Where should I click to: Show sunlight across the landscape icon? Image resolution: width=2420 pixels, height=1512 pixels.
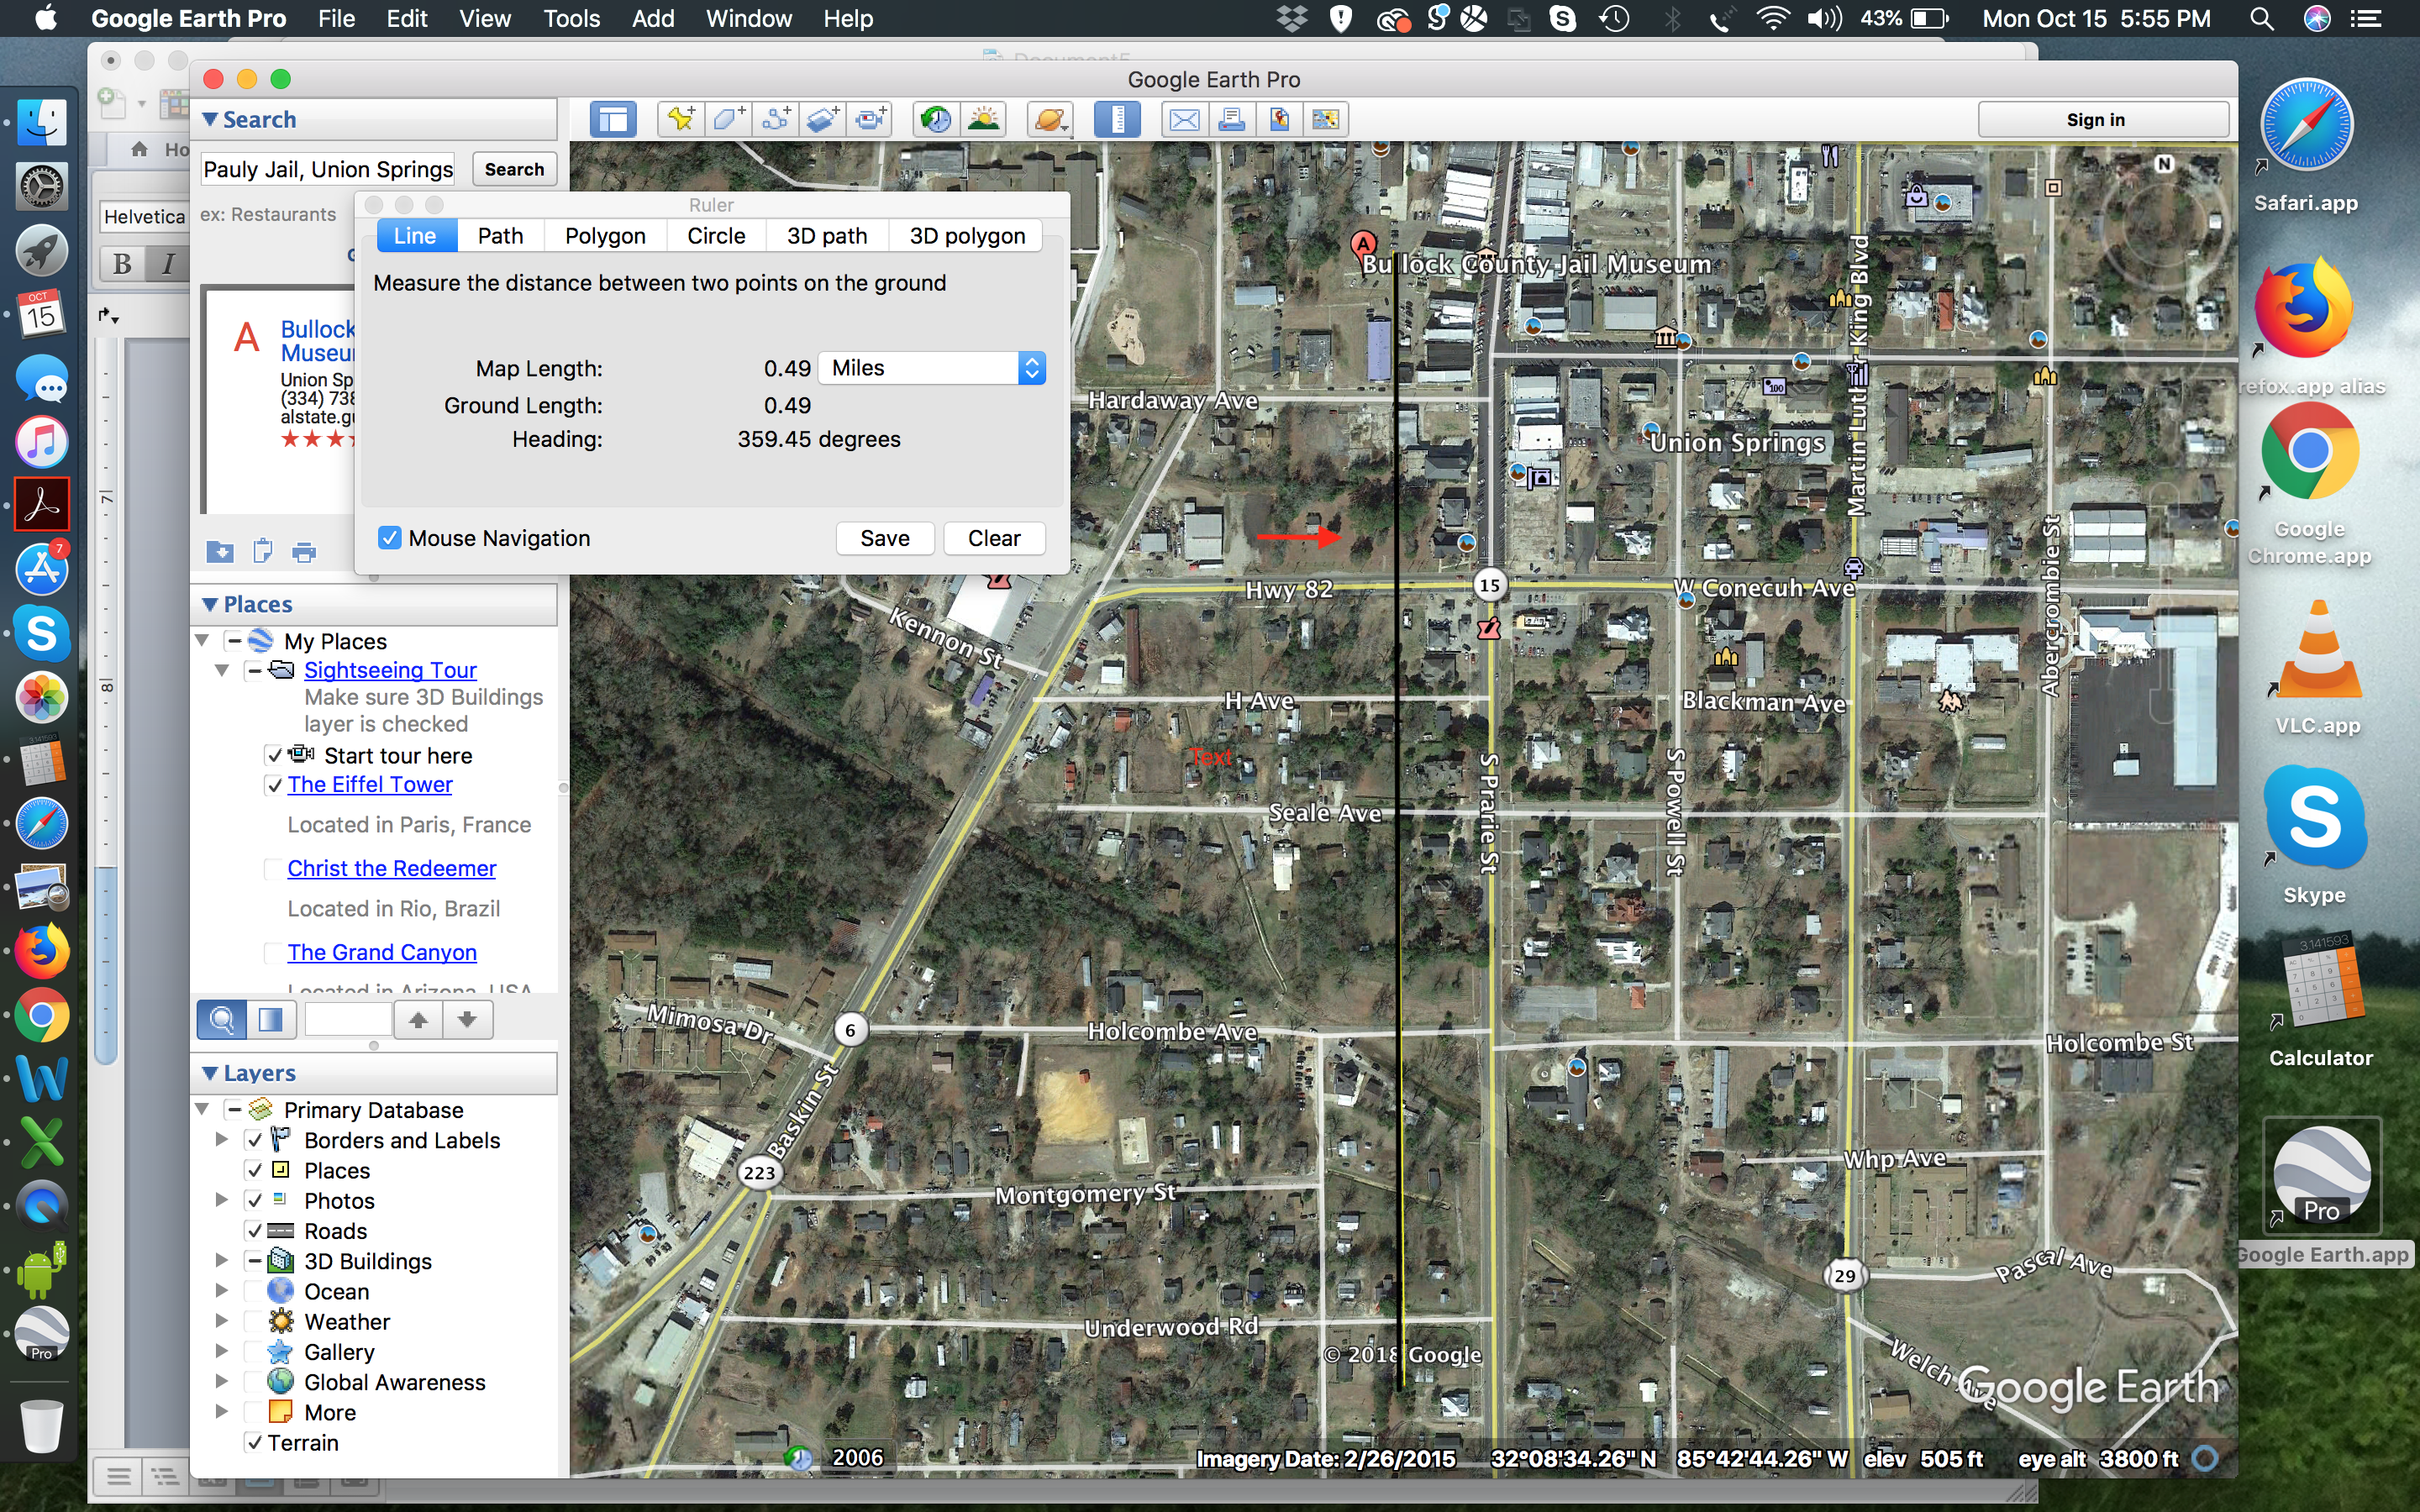pos(984,120)
